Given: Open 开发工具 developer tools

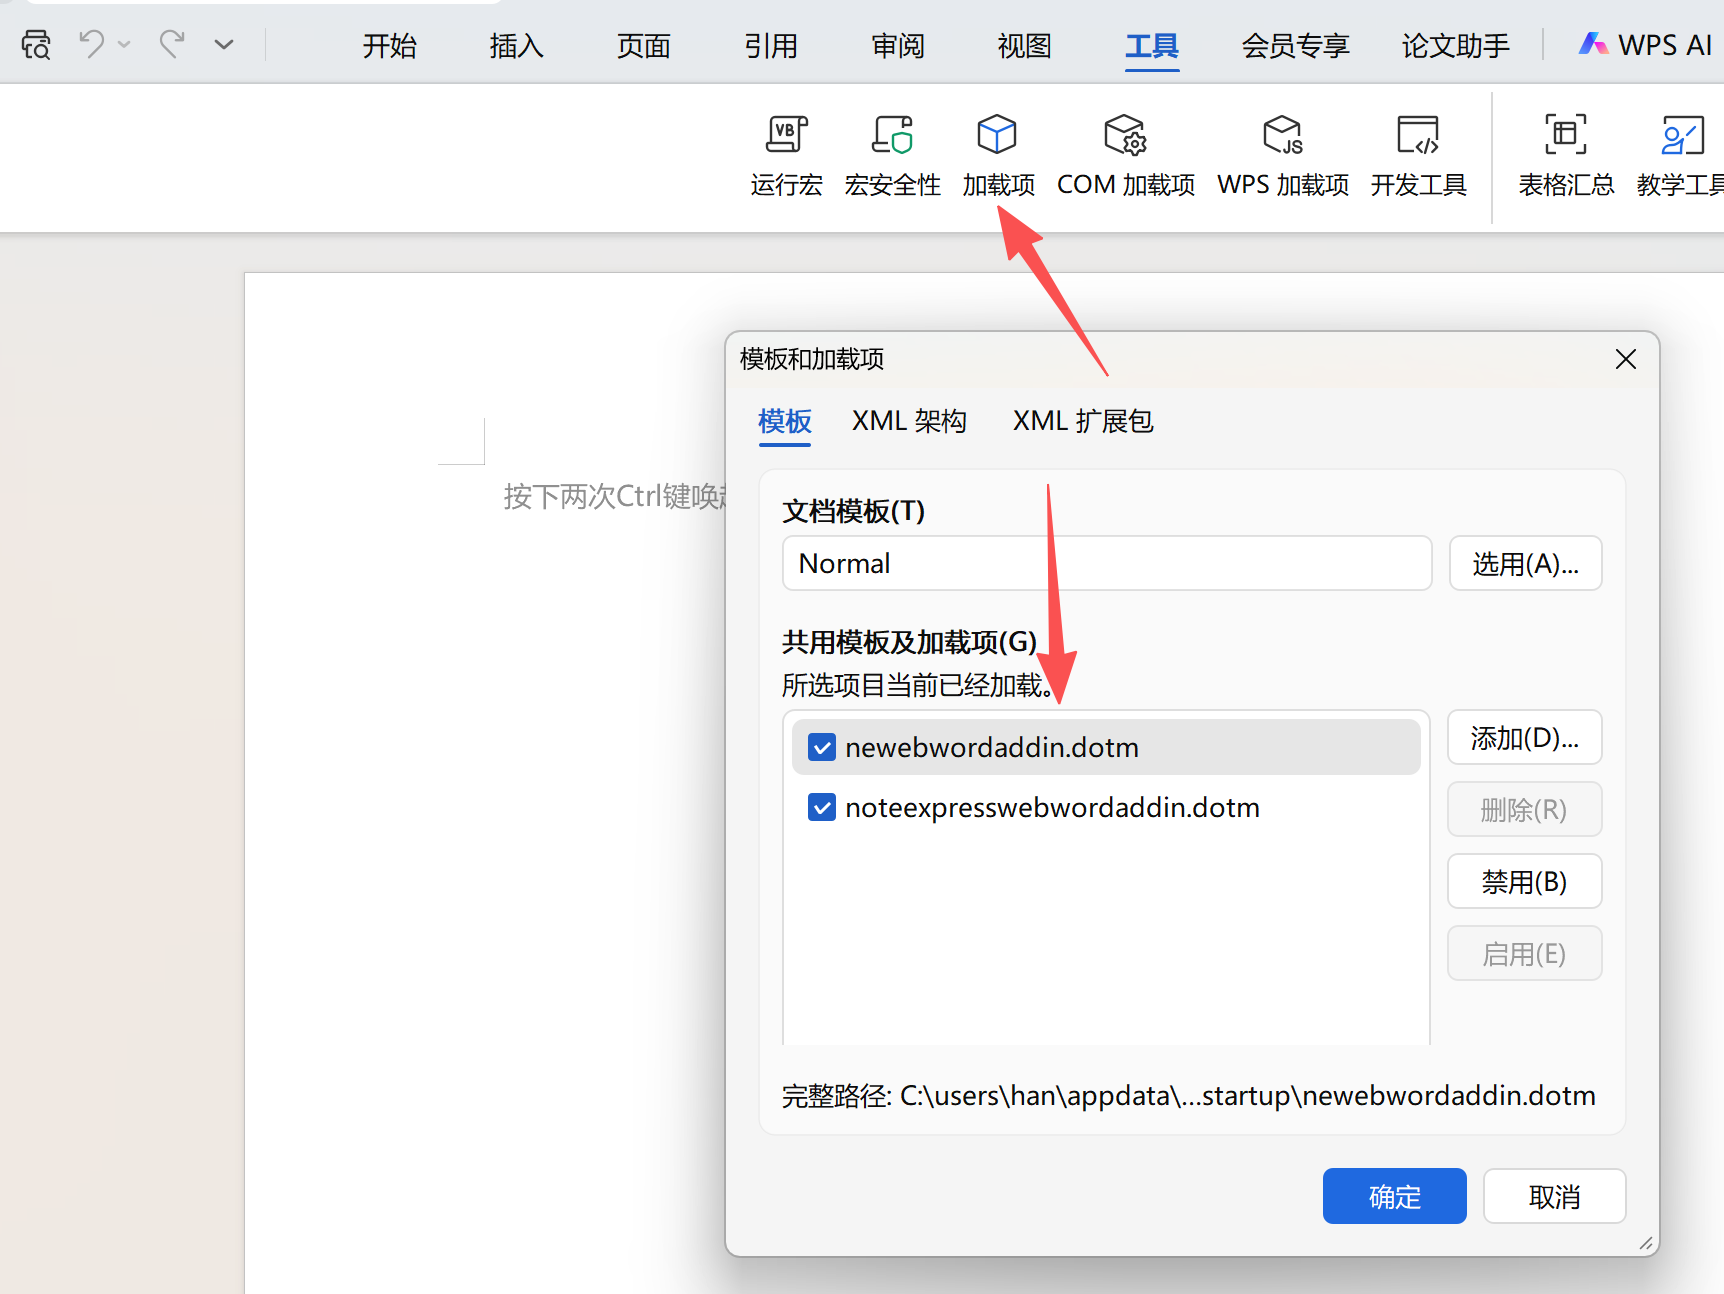Looking at the screenshot, I should tap(1418, 157).
